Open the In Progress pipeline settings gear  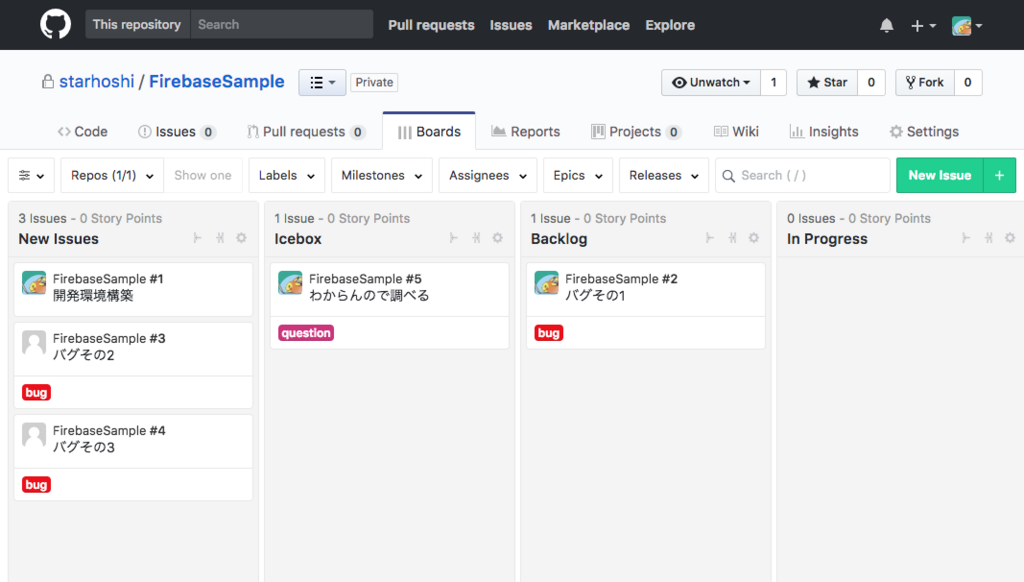[1010, 238]
